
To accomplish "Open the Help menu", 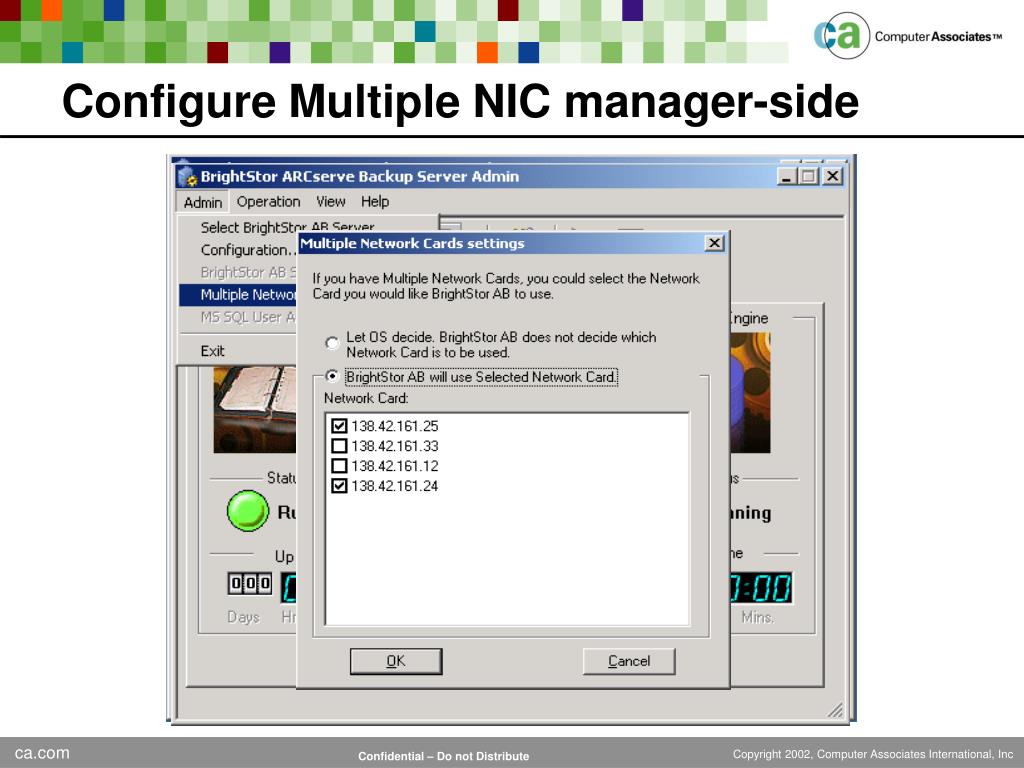I will tap(375, 202).
